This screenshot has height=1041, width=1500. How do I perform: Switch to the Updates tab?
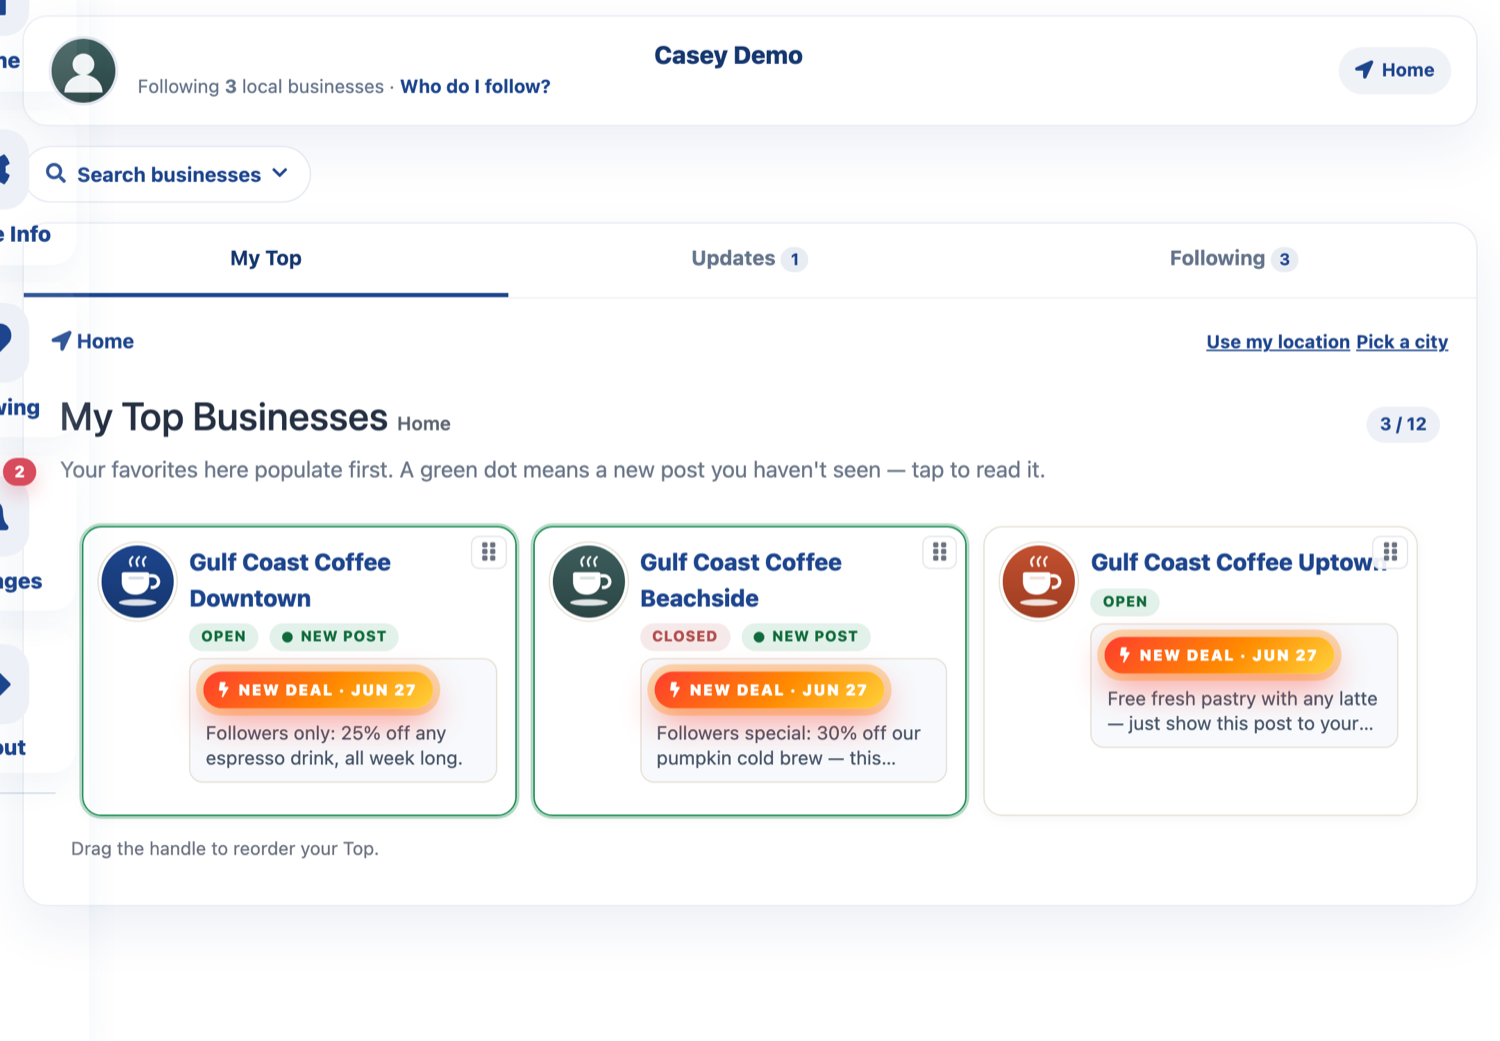tap(749, 259)
